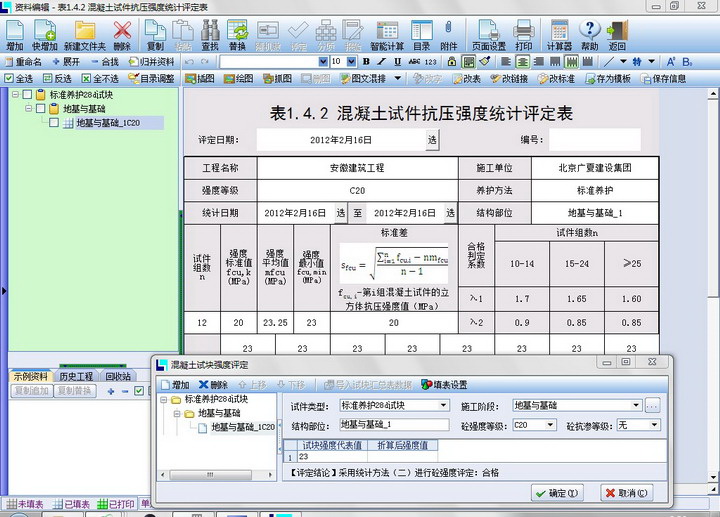Screen dimensions: 720x517
Task: Toggle underline U formatting
Action: [398, 62]
